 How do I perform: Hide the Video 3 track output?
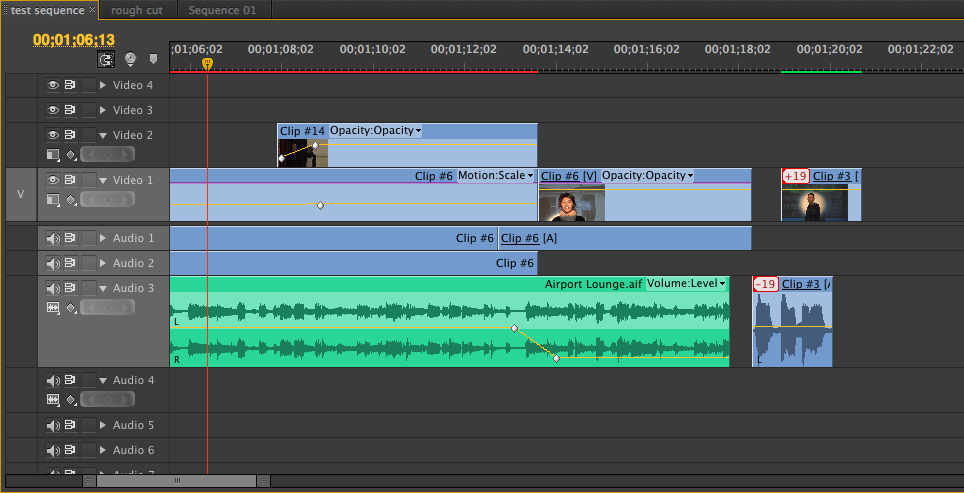point(53,110)
